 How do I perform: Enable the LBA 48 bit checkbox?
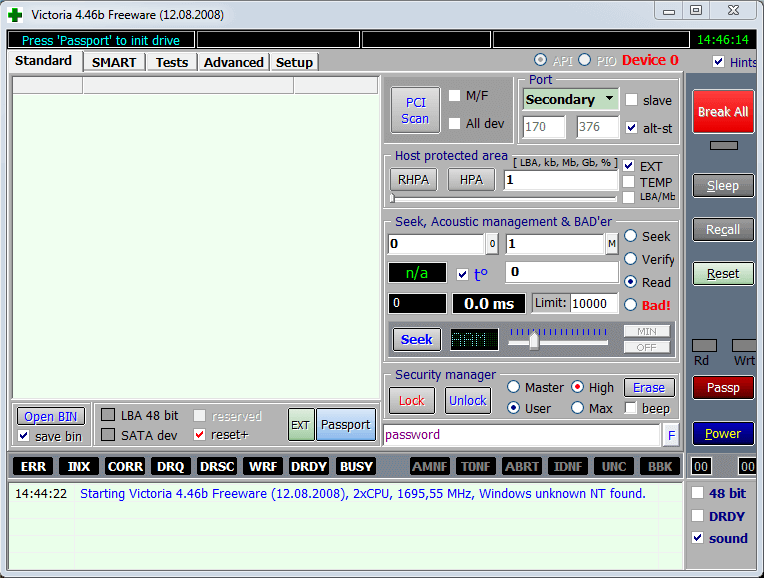coord(108,415)
